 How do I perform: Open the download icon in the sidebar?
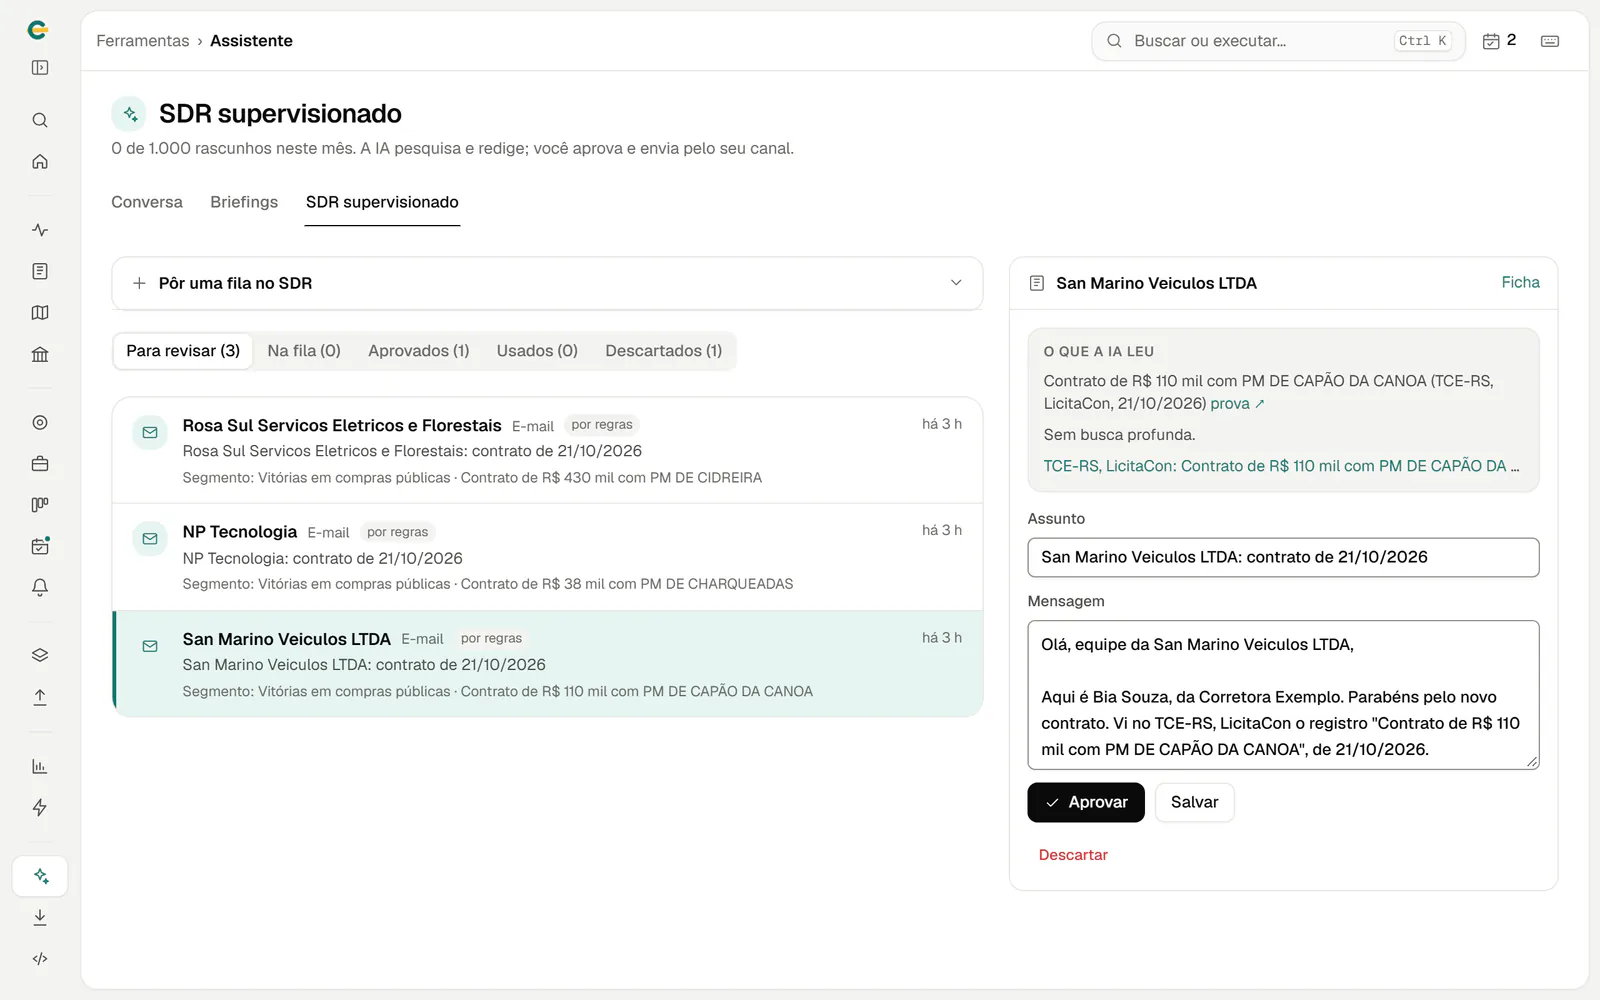(40, 917)
